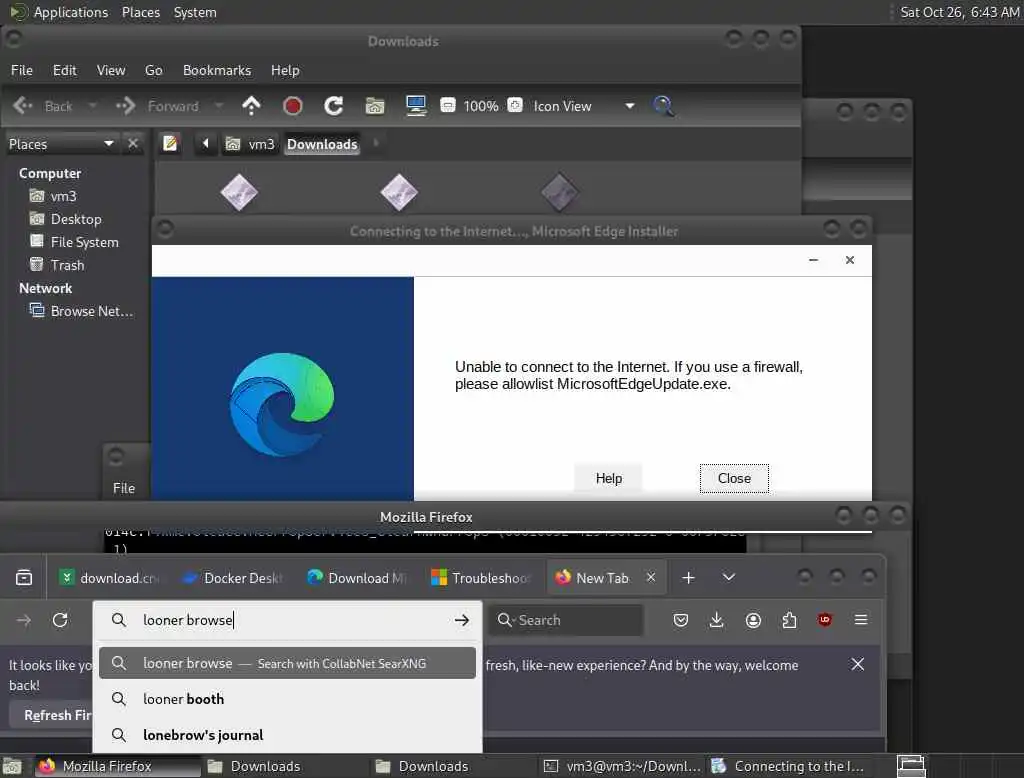This screenshot has height=778, width=1024.
Task: Minimize the Edge installer inner dialog
Action: pos(813,260)
